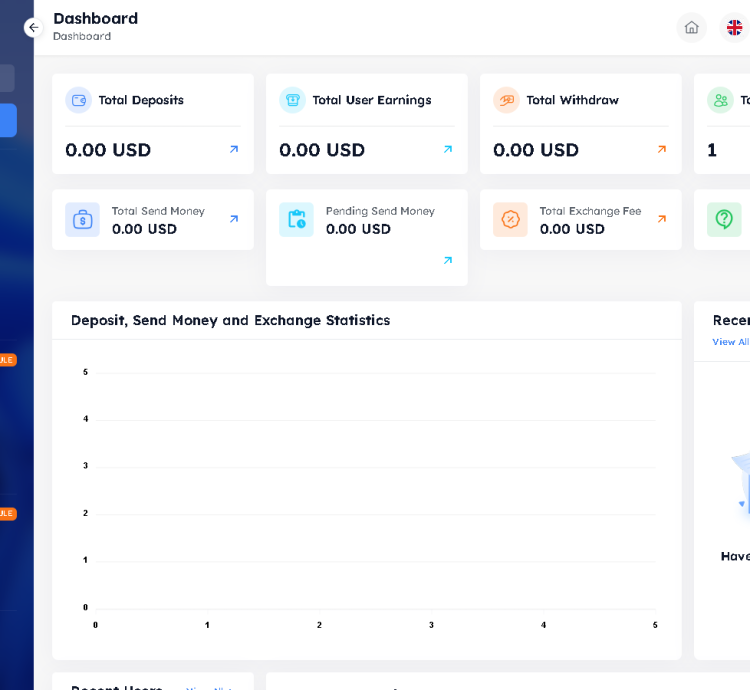
Task: Click the Pending Send Money label
Action: pyautogui.click(x=380, y=211)
